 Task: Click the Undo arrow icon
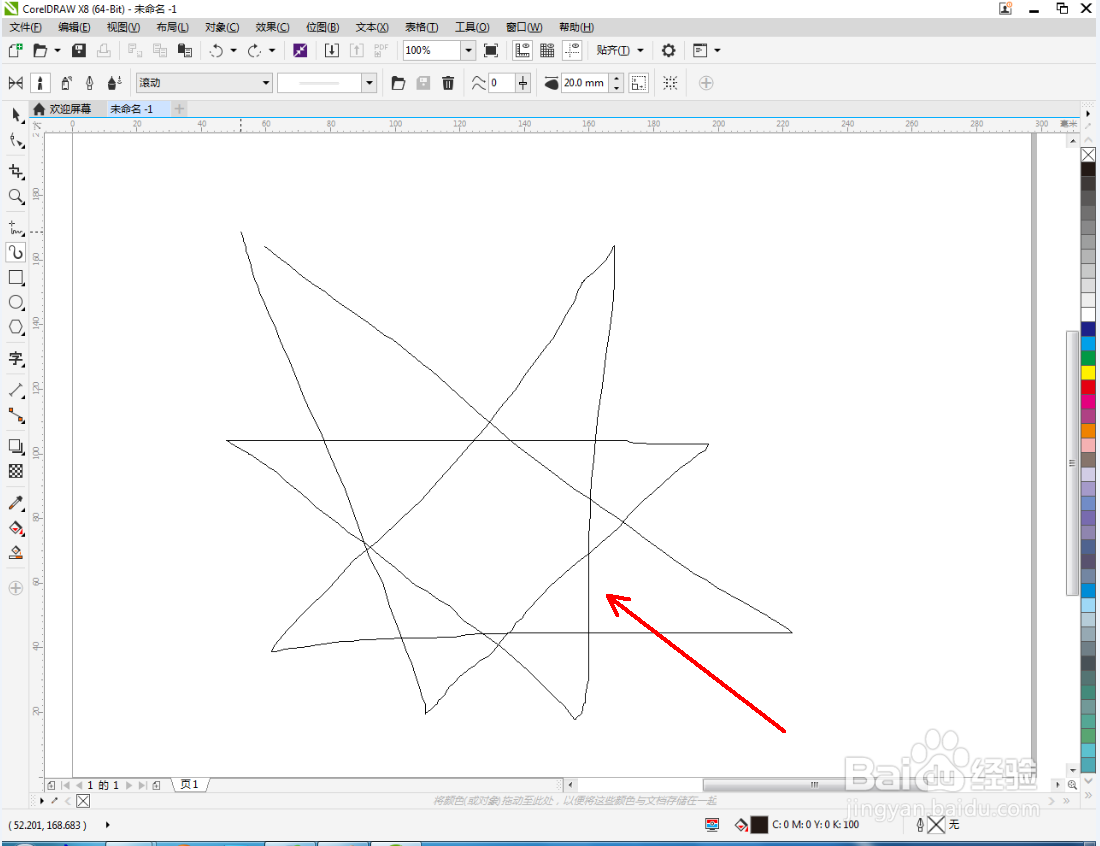click(217, 51)
